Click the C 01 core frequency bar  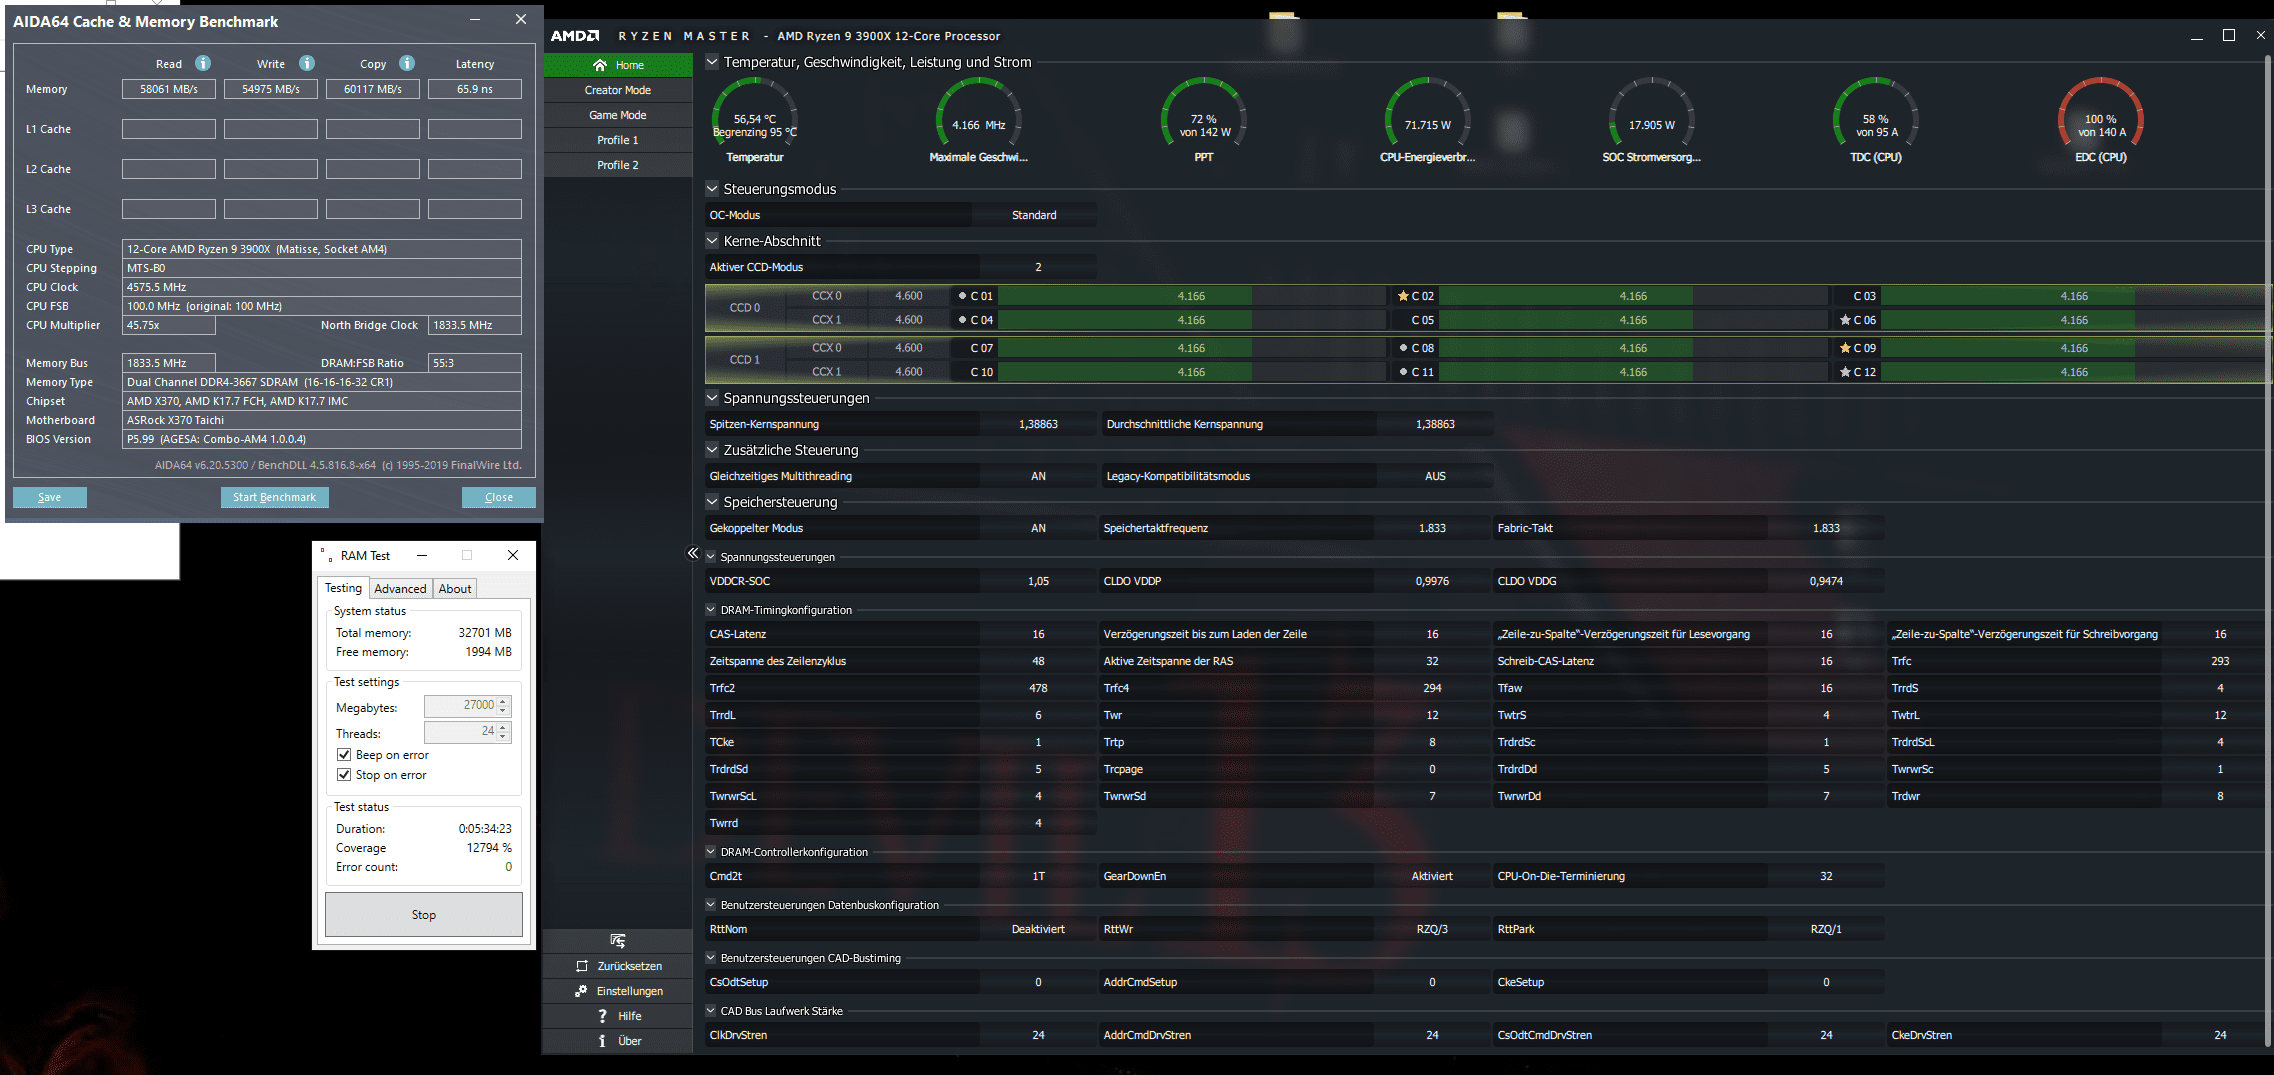tap(1191, 296)
